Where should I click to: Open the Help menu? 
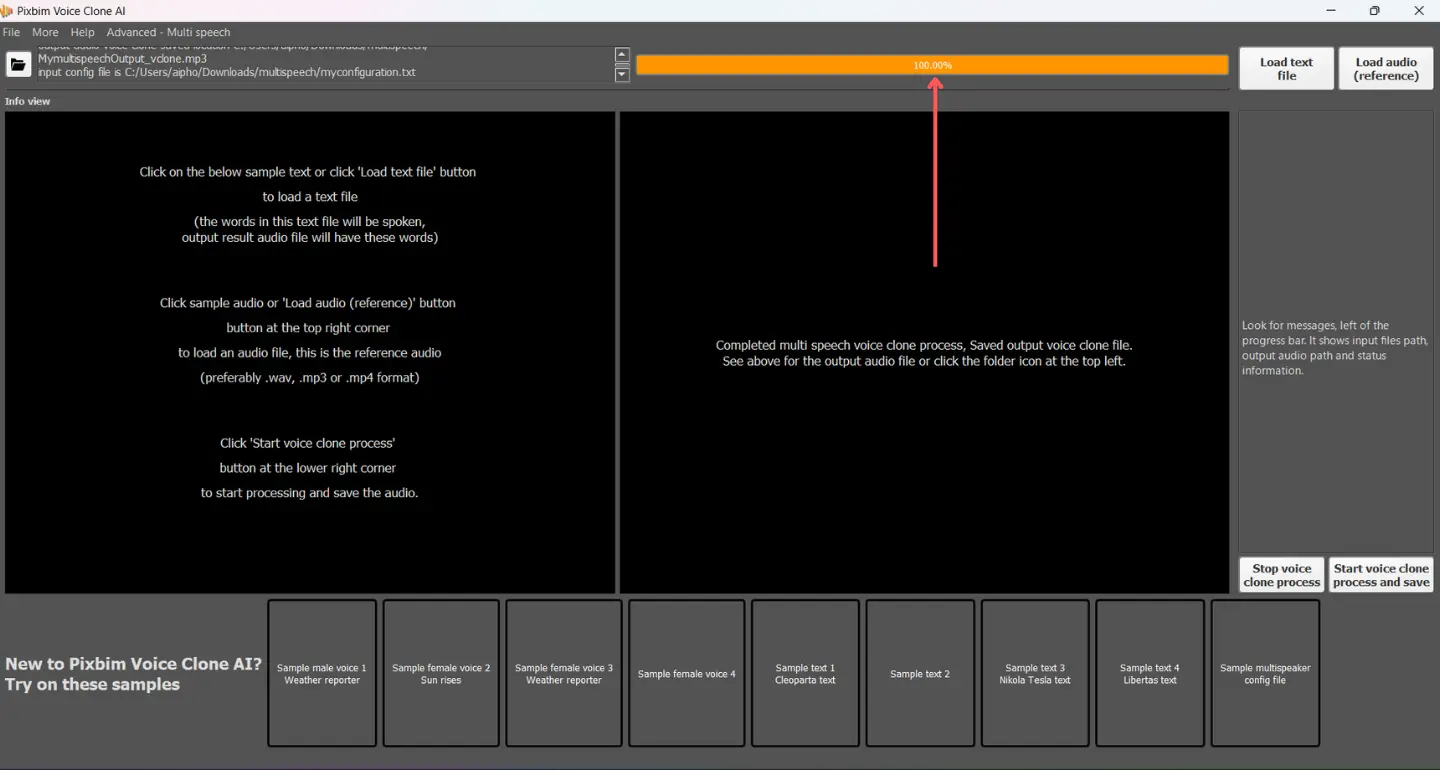[x=82, y=32]
